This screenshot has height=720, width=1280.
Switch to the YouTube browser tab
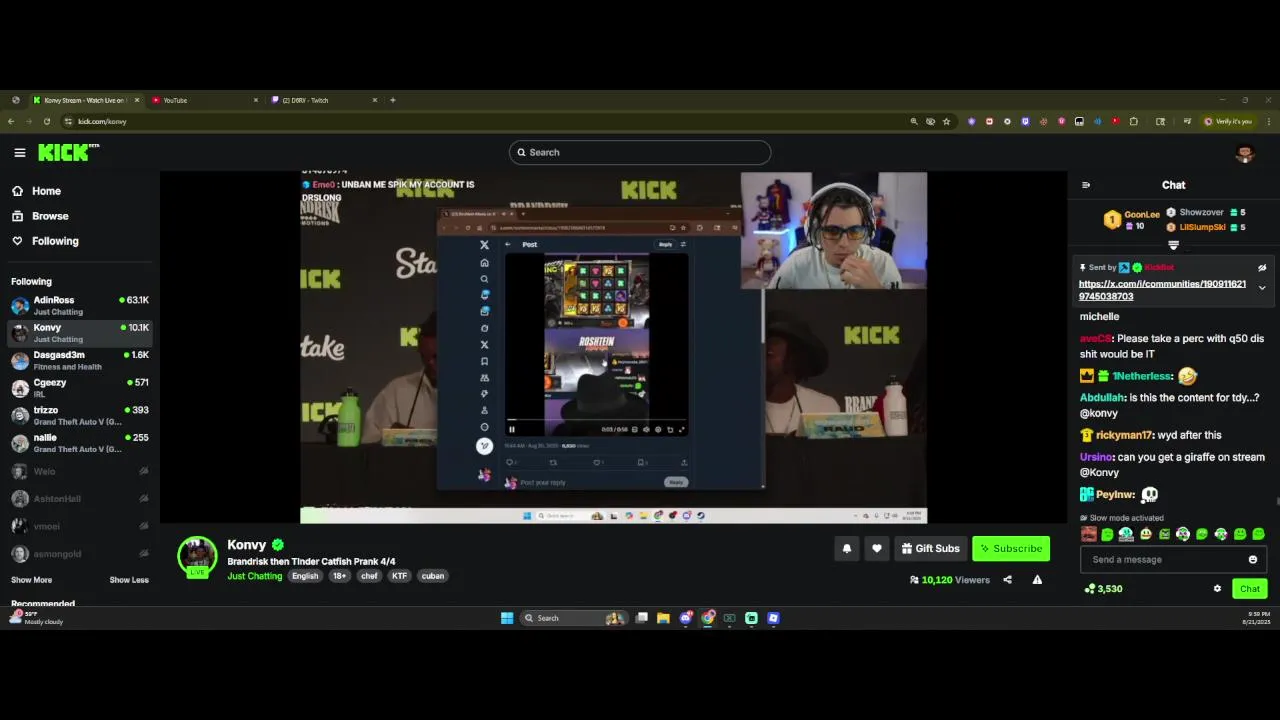pos(205,100)
